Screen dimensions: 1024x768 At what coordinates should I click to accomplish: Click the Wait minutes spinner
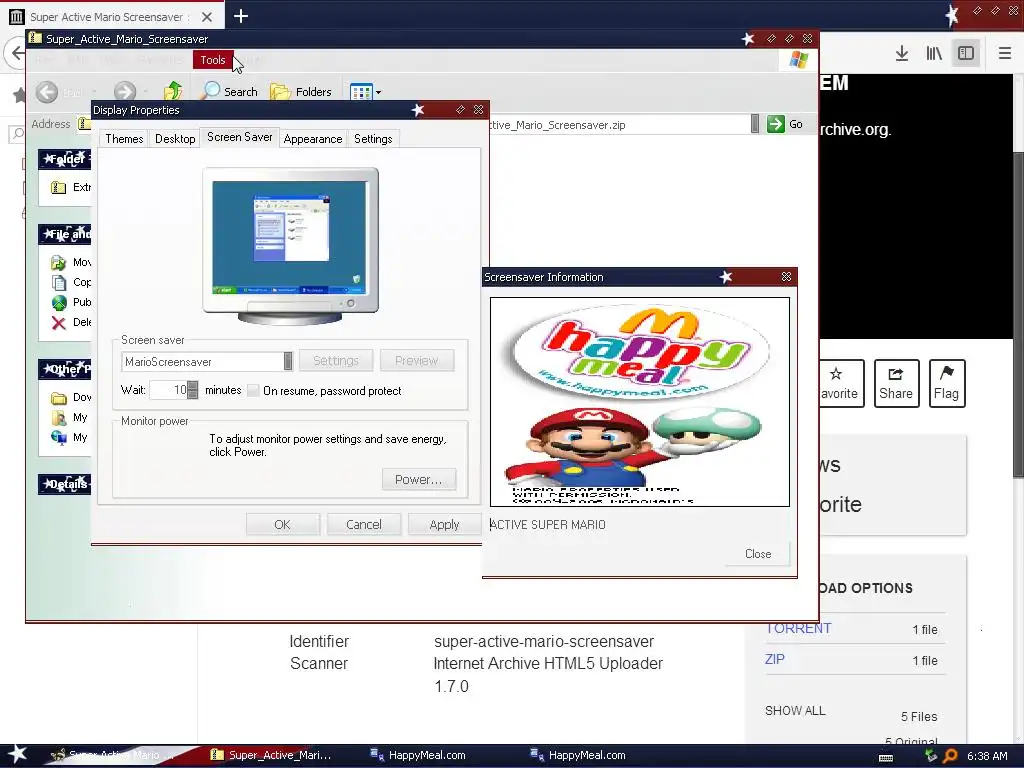point(193,390)
